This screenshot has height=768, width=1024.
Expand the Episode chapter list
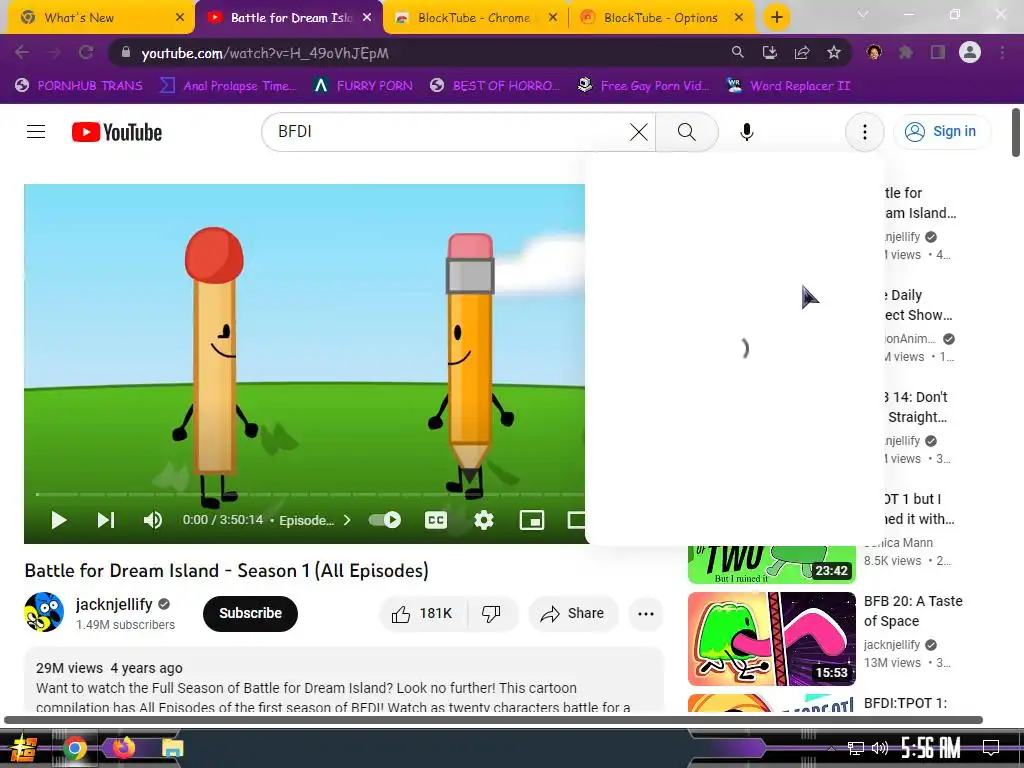(x=315, y=520)
